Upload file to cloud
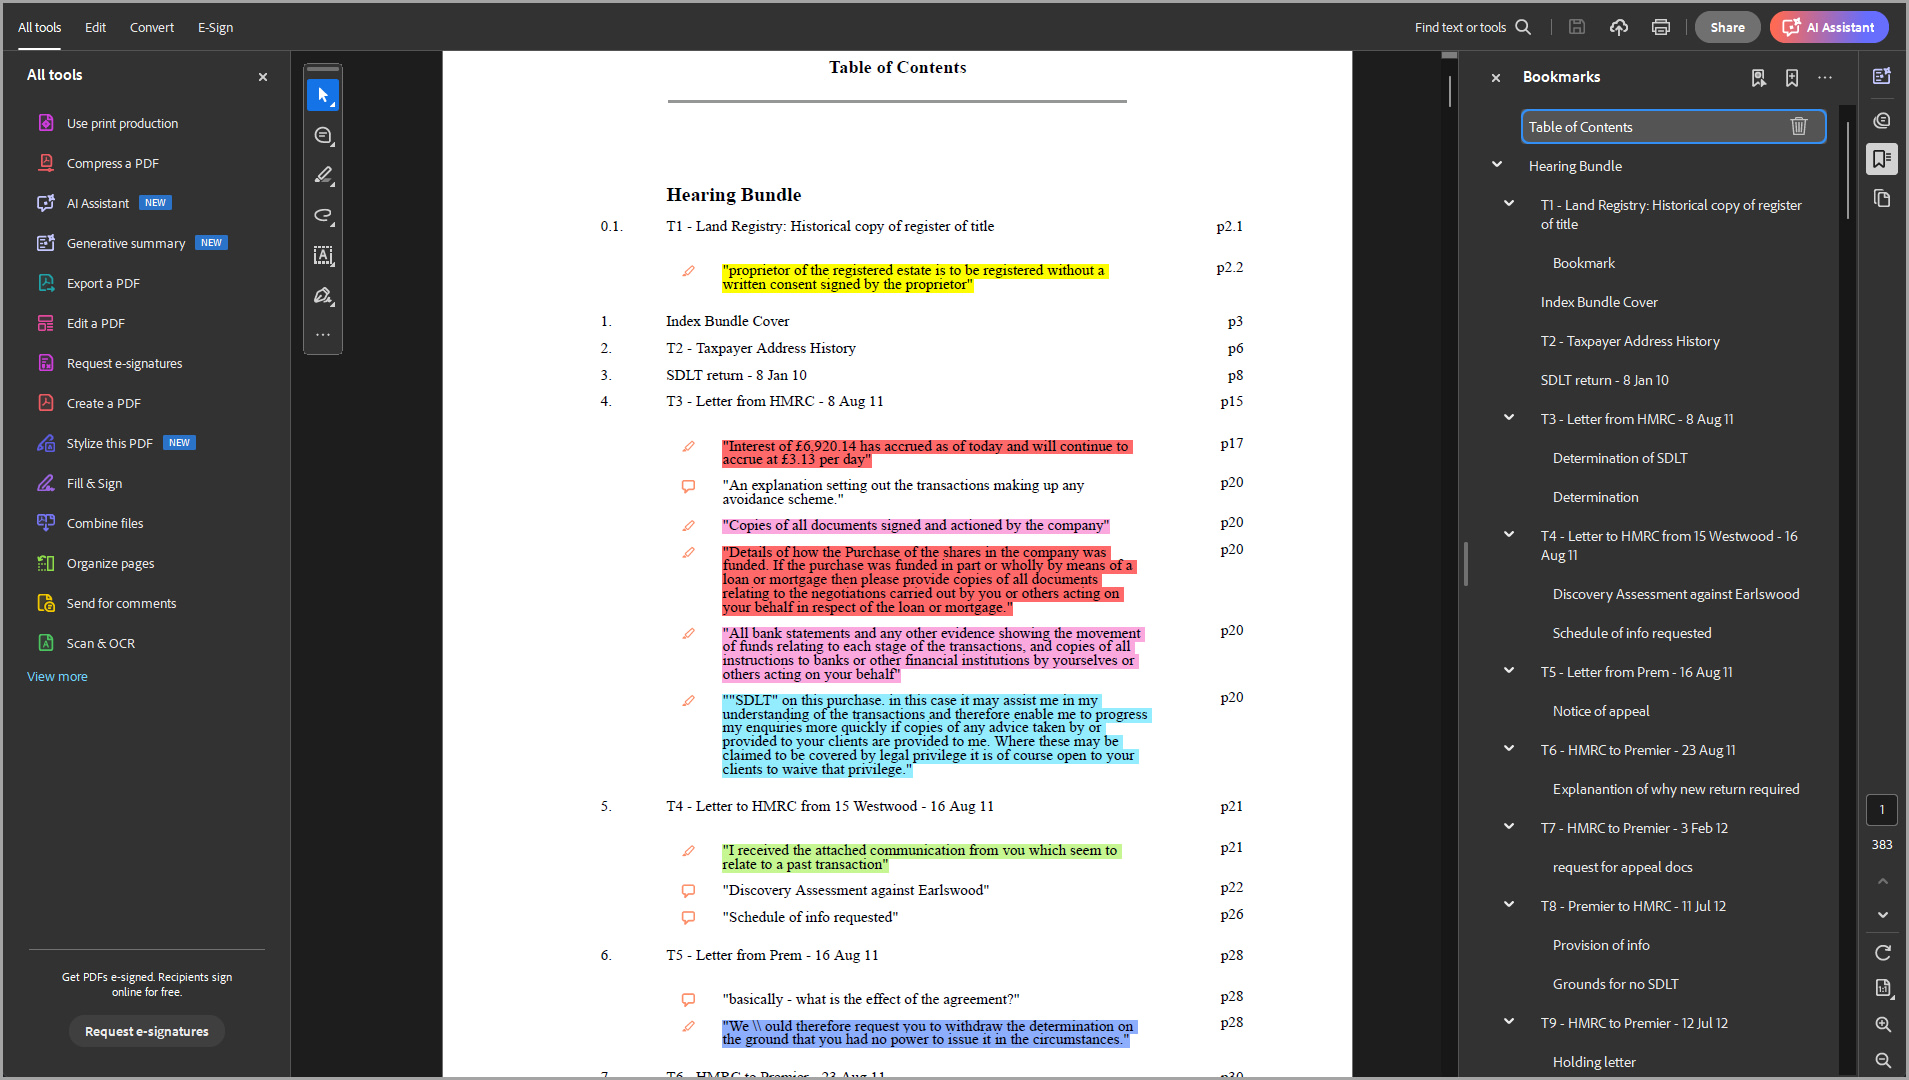The height and width of the screenshot is (1080, 1909). point(1619,27)
